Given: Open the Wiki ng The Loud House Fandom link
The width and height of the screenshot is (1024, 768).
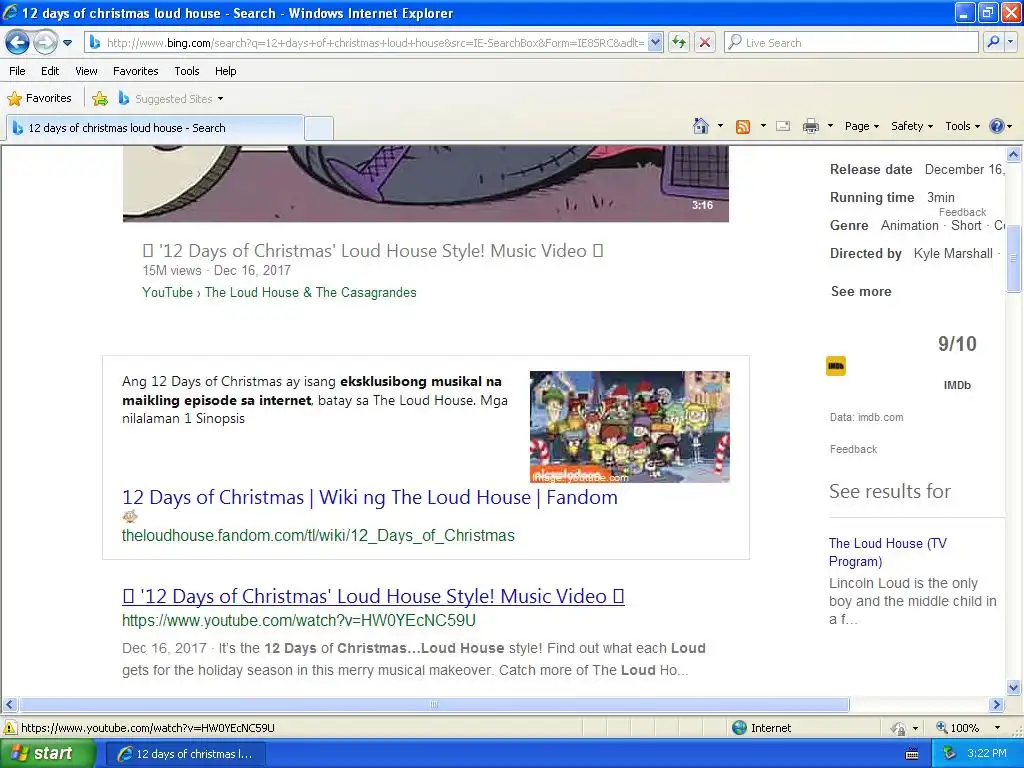Looking at the screenshot, I should [370, 498].
